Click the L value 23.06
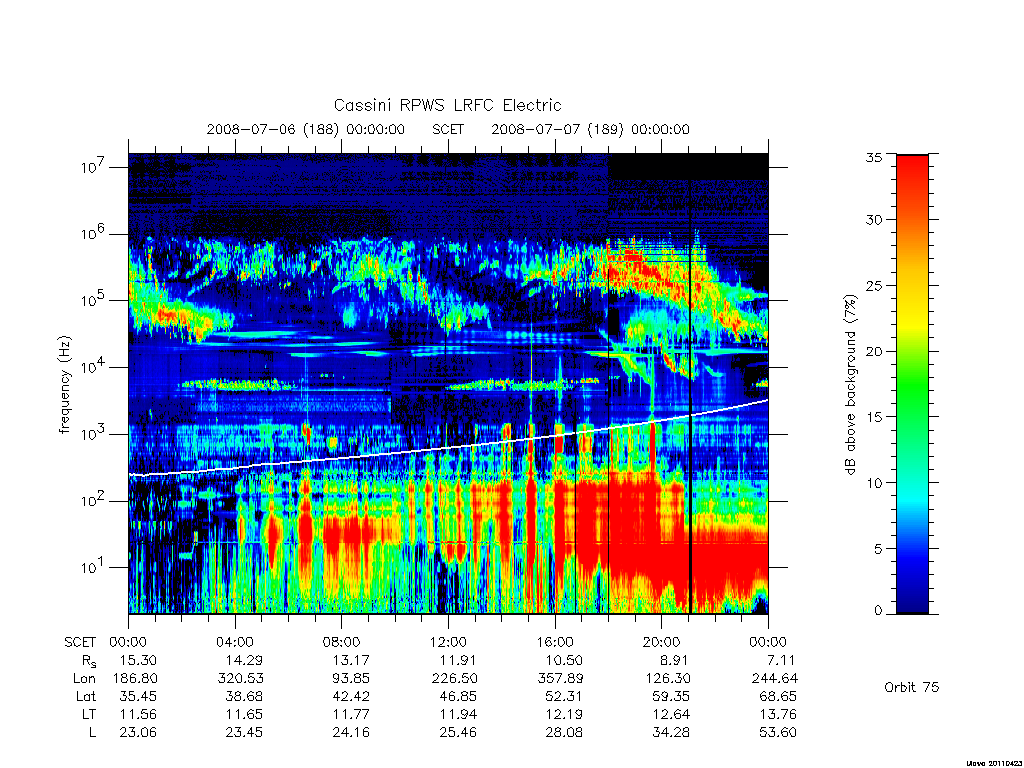Image resolution: width=1024 pixels, height=768 pixels. (138, 733)
